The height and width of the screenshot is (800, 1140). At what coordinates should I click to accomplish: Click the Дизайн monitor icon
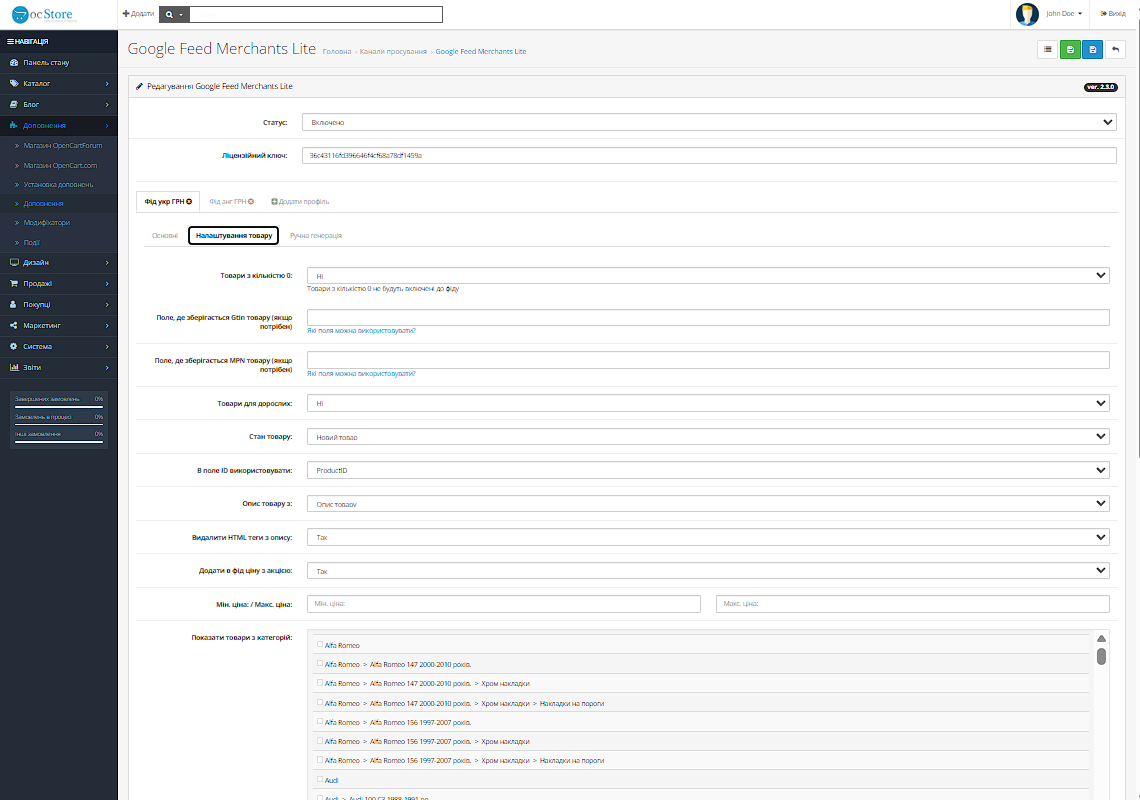13,263
